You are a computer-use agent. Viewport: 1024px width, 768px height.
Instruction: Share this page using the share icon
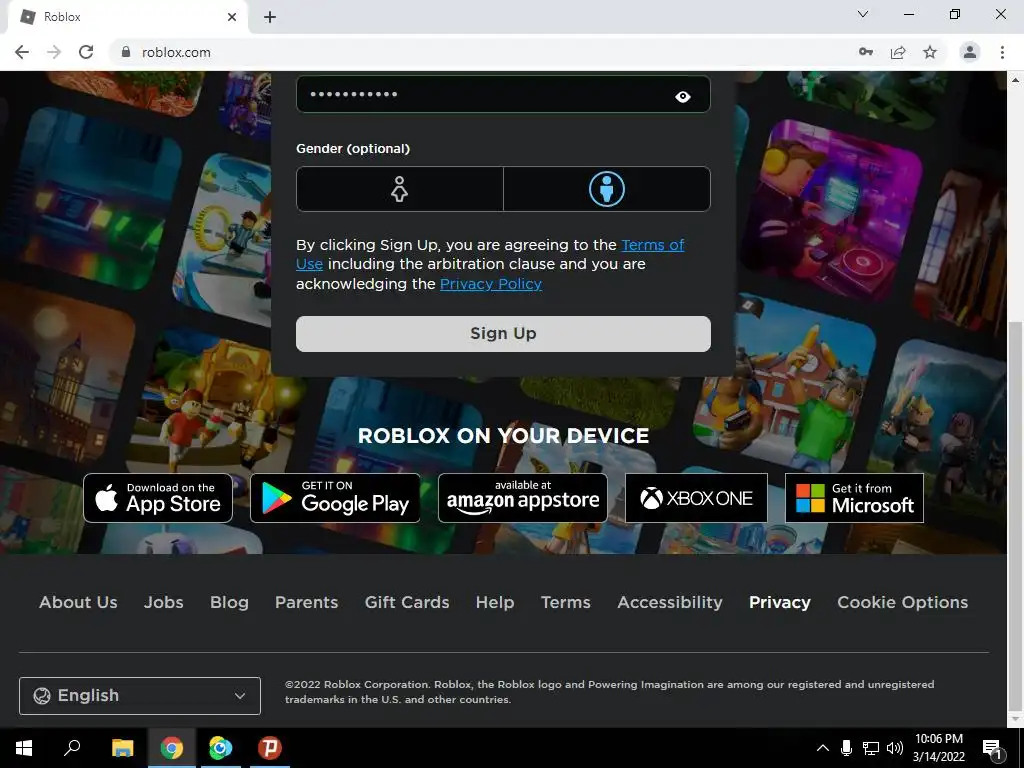coord(898,52)
